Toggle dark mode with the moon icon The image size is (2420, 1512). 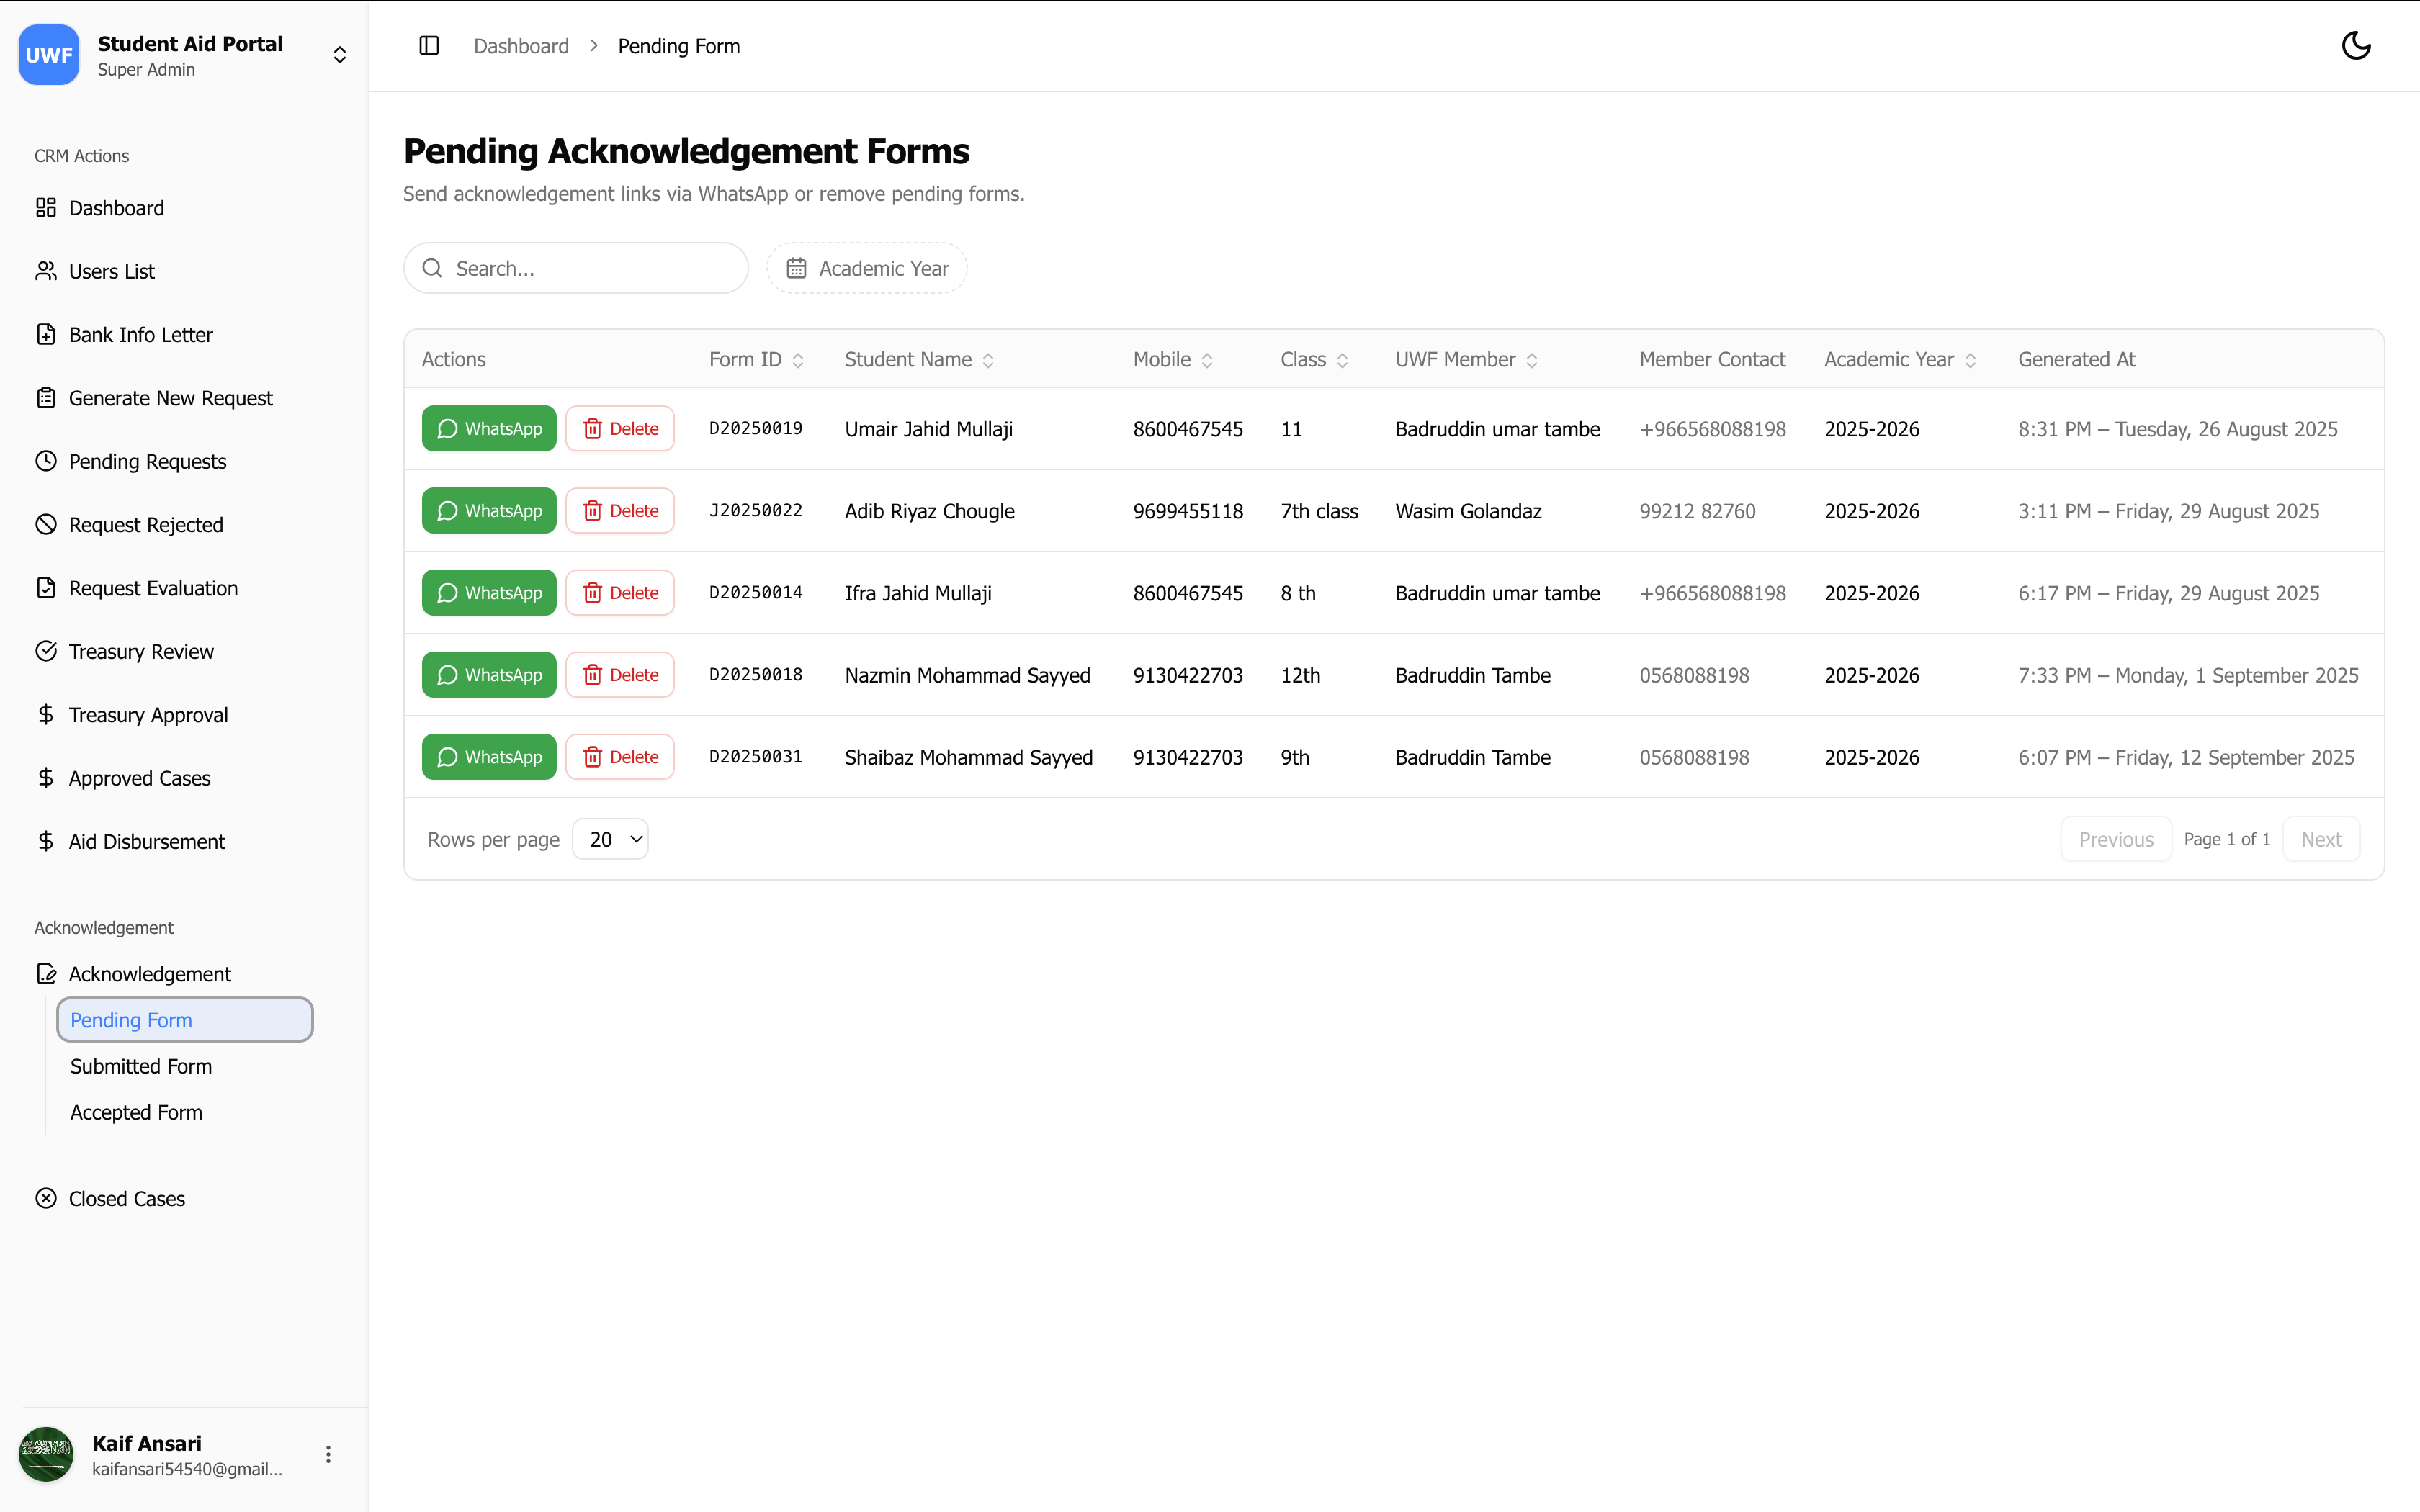2356,46
